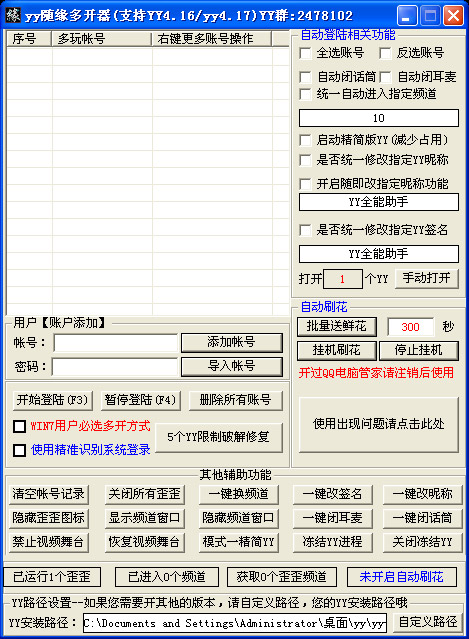
Task: Click the 密码 input field
Action: [115, 367]
